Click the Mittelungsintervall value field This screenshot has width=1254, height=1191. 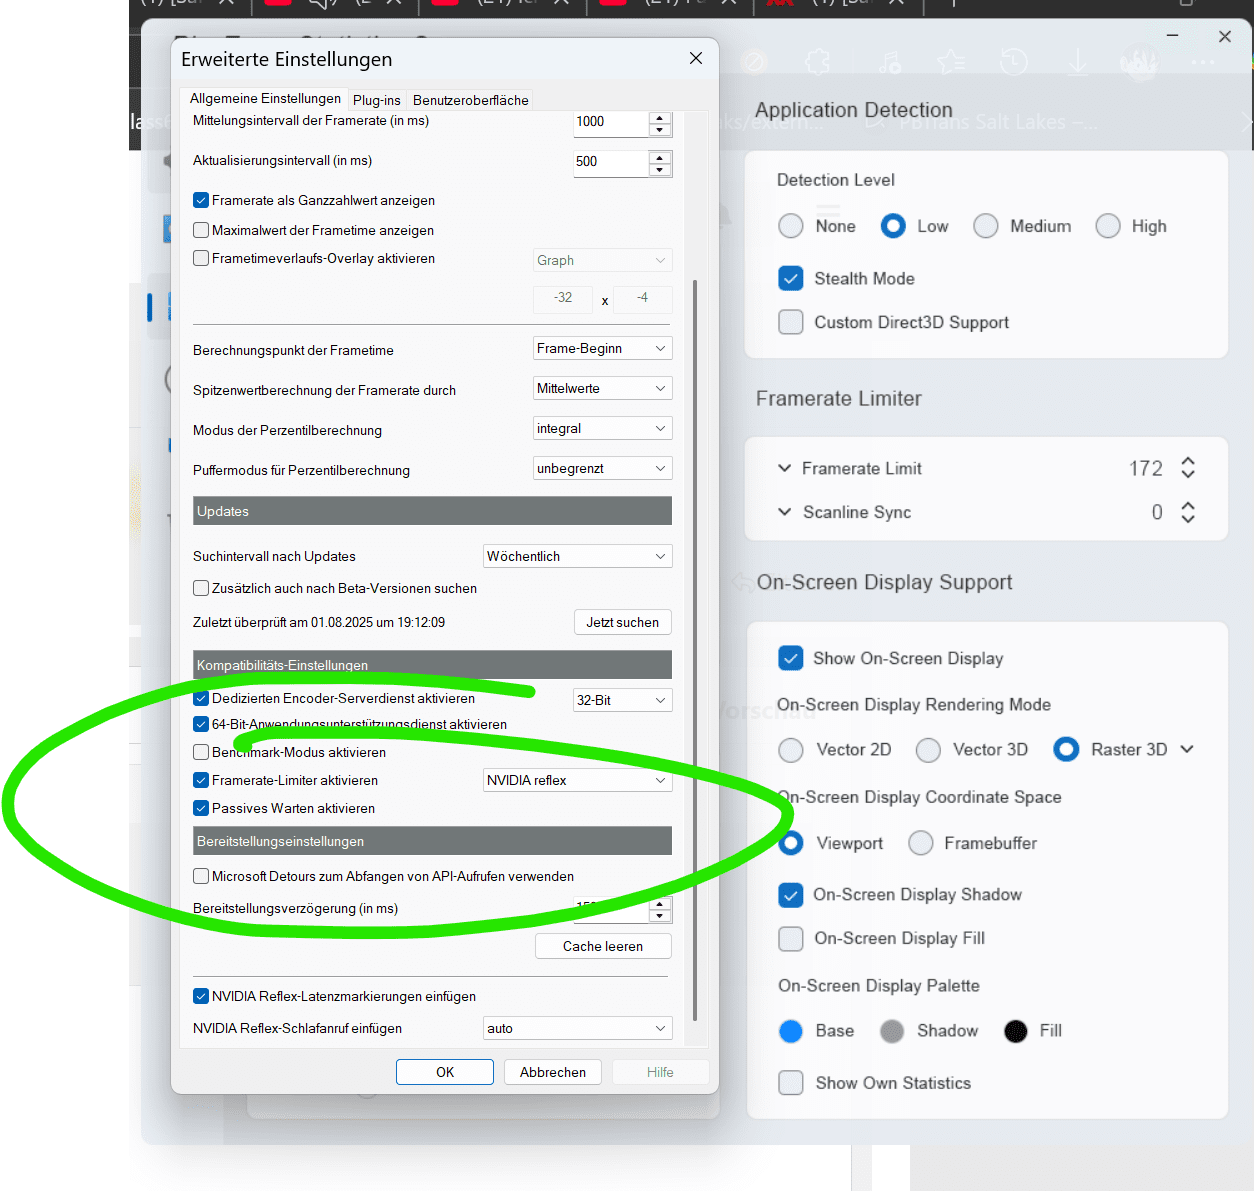(x=611, y=123)
